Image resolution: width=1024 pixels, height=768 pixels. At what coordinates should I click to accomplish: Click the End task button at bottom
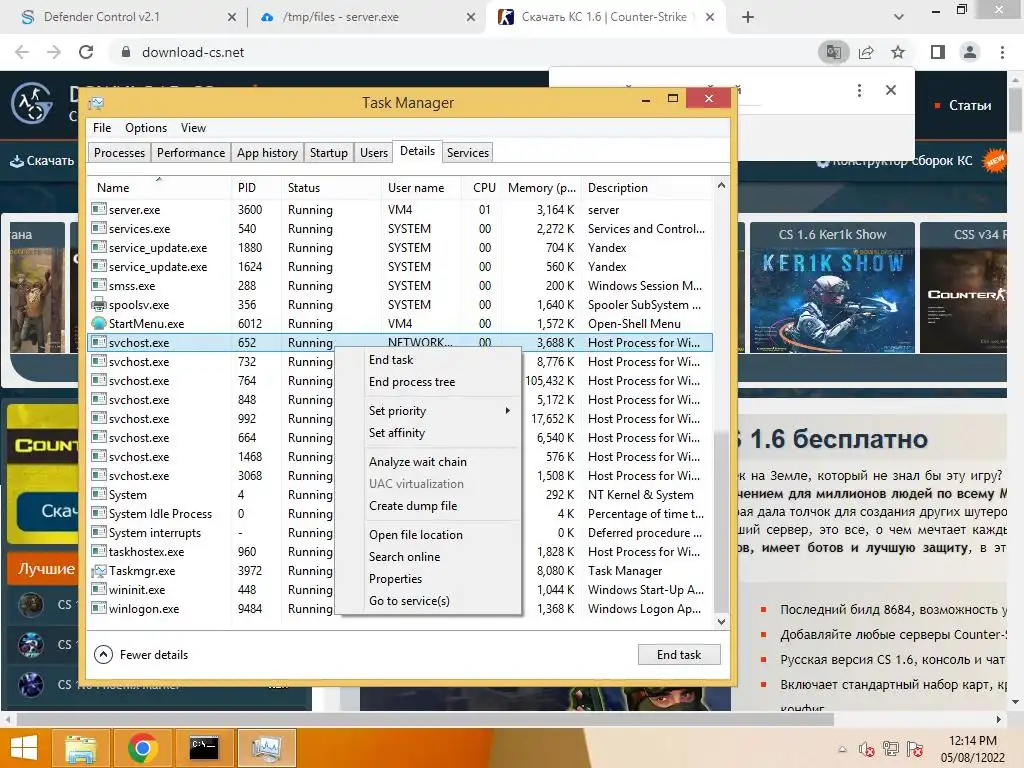[679, 654]
